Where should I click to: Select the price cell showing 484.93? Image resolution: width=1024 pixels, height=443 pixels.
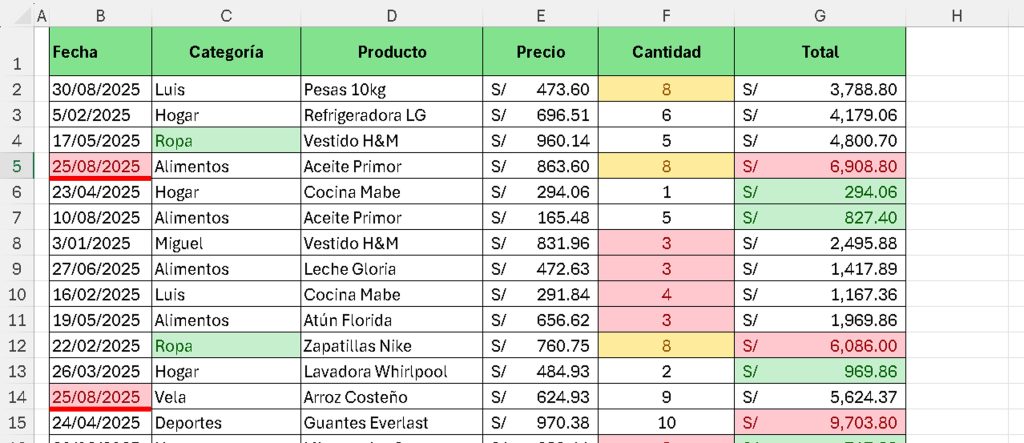click(541, 371)
